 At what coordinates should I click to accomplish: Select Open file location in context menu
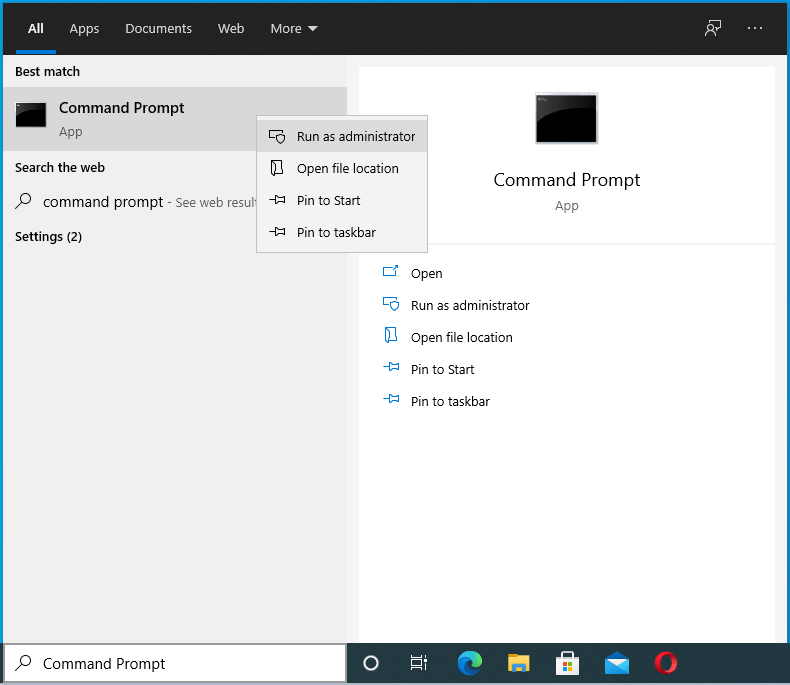(347, 168)
